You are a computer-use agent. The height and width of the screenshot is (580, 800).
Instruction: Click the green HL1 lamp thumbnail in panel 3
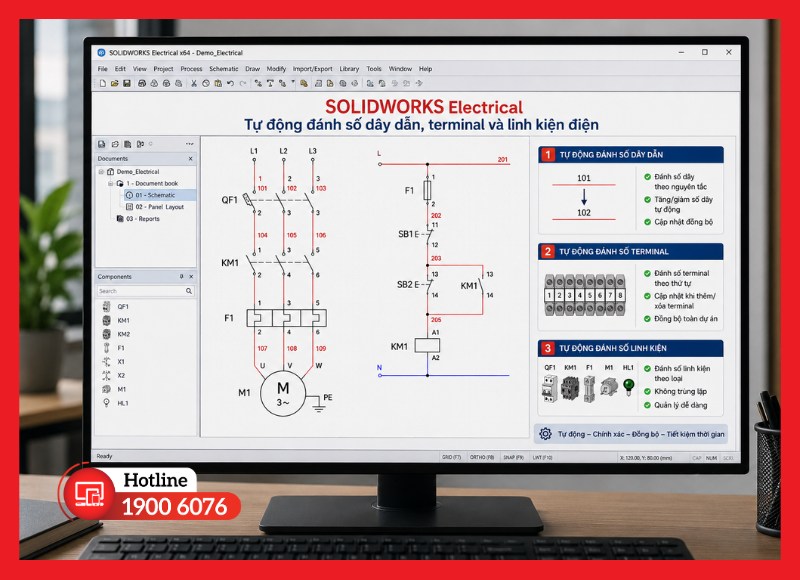629,386
